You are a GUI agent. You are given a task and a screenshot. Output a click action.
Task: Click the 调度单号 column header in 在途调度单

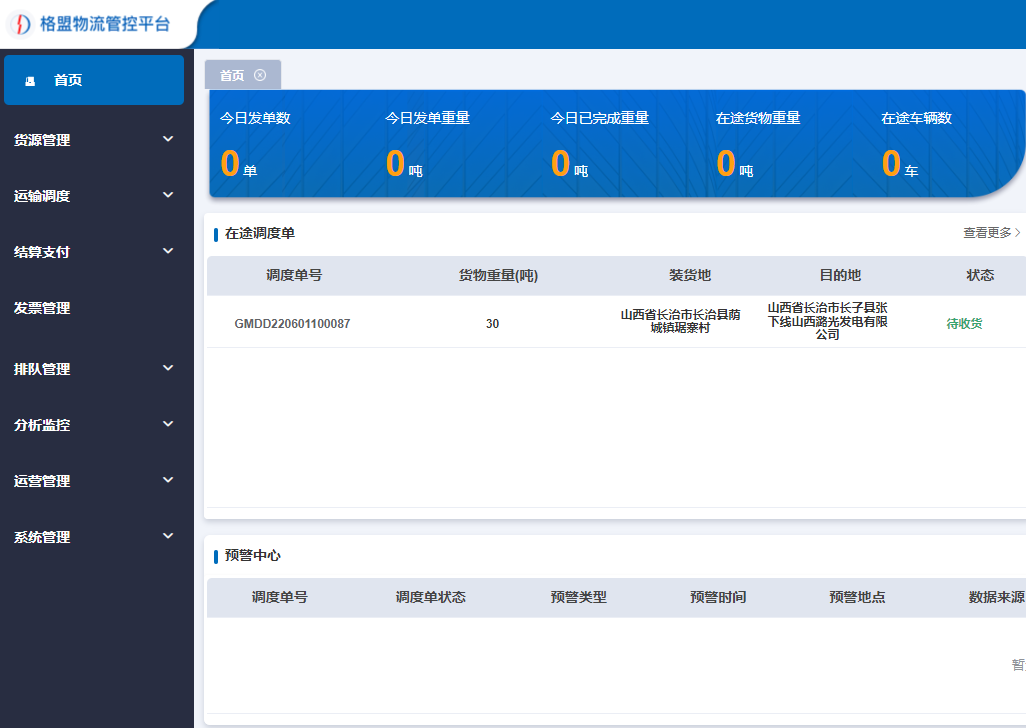[x=294, y=276]
